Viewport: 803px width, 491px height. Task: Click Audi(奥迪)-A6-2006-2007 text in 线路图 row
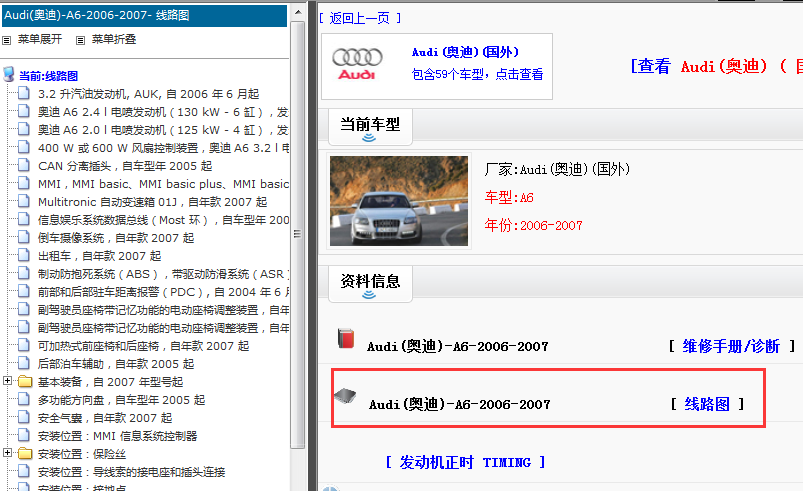459,404
